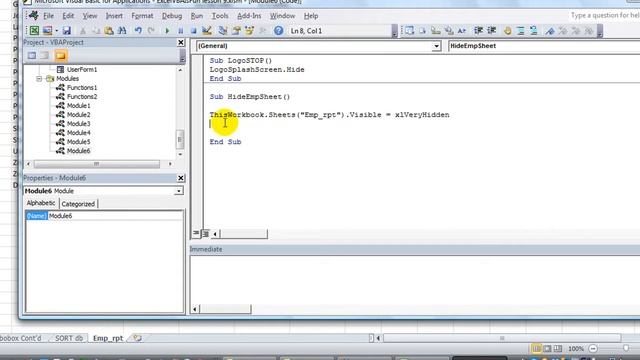
Task: Click the Procedure View button in code window
Action: [x=196, y=233]
